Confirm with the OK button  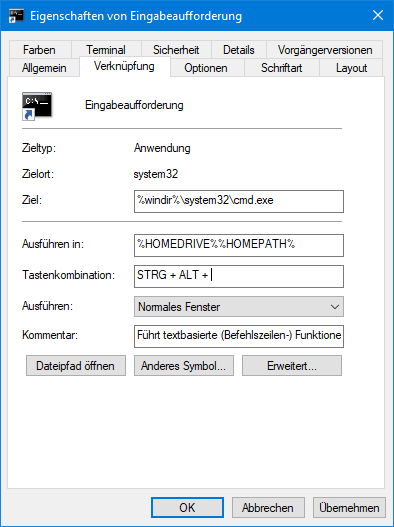point(187,508)
